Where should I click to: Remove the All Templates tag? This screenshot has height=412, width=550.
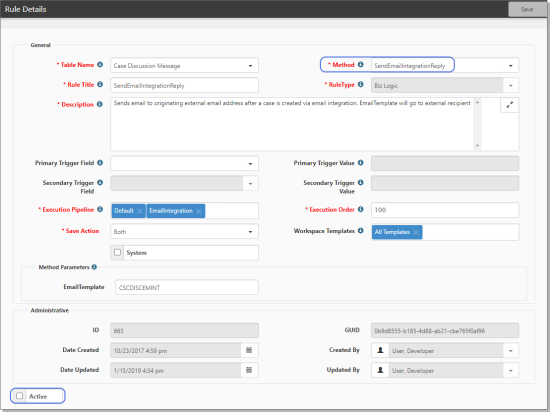(x=416, y=232)
